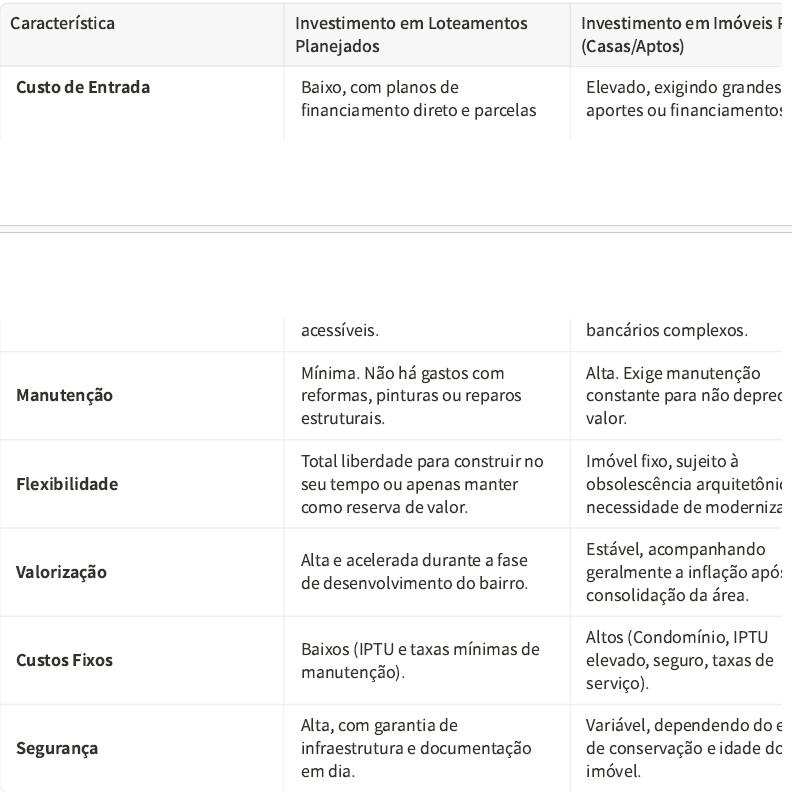
Task: Select the Custo de Entrada row label
Action: (83, 87)
